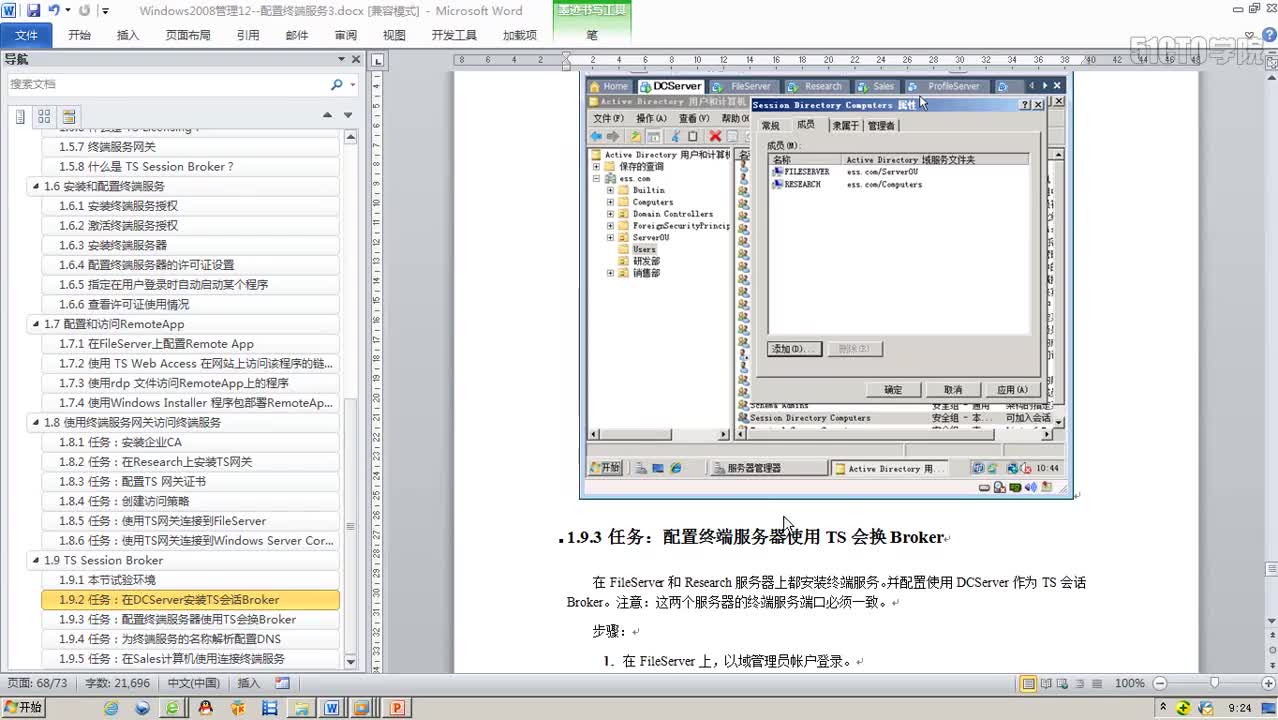
Task: Open Customize Quick Access Toolbar dropdown
Action: (x=106, y=11)
